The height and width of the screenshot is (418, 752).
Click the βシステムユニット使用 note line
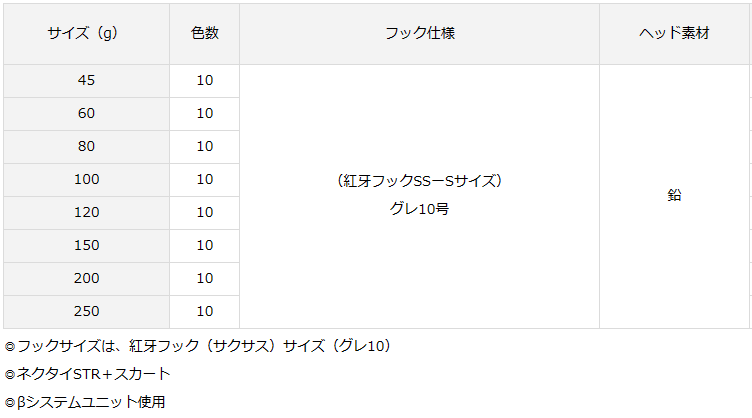coord(85,402)
